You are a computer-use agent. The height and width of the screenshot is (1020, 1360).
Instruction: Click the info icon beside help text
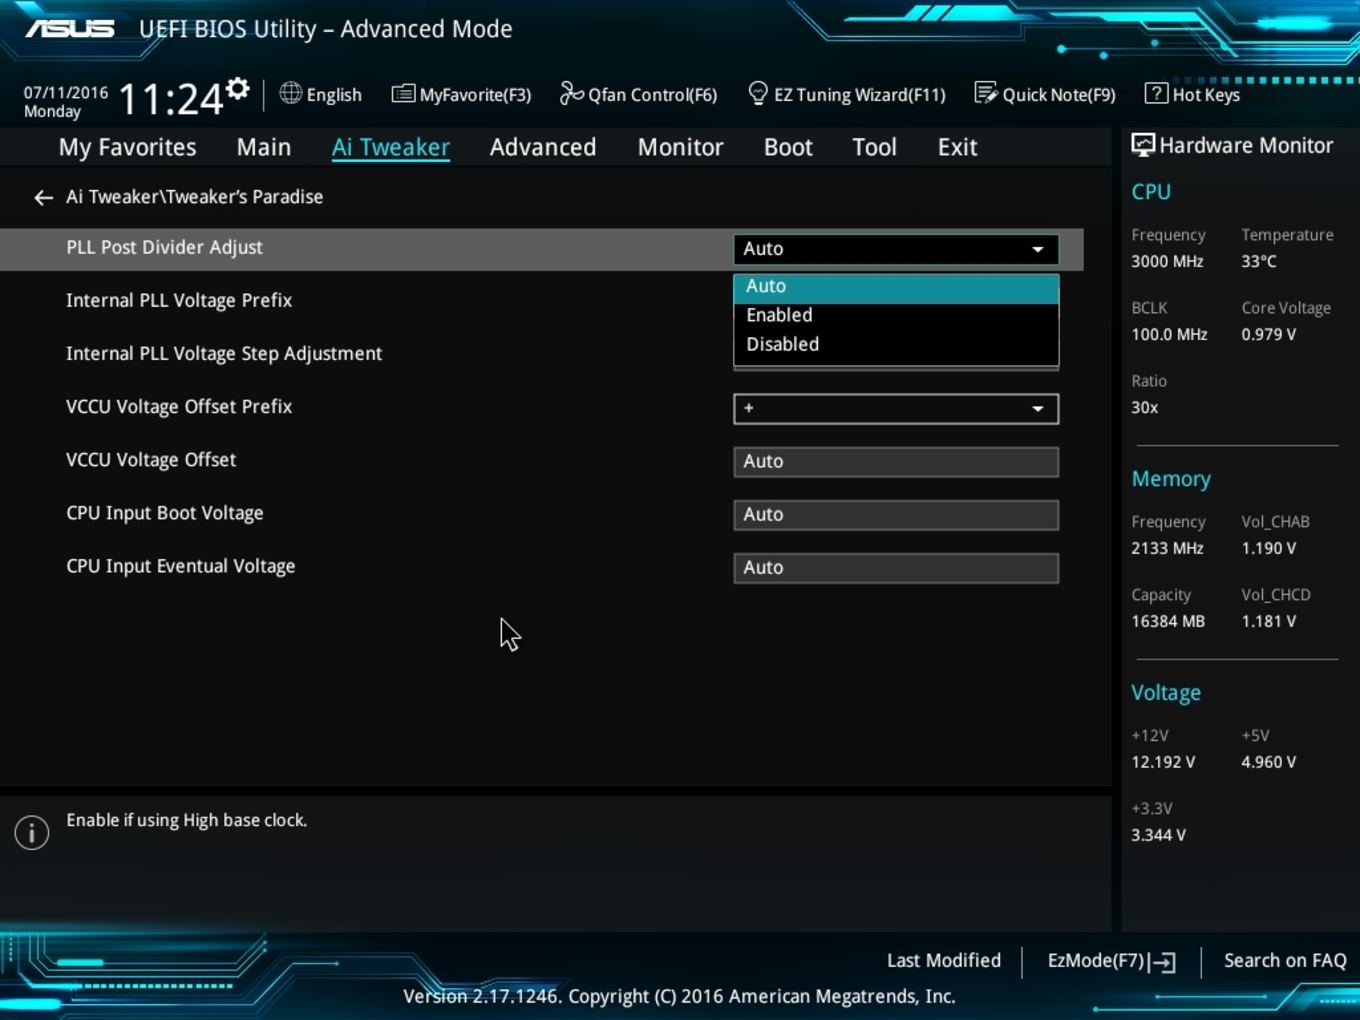32,832
